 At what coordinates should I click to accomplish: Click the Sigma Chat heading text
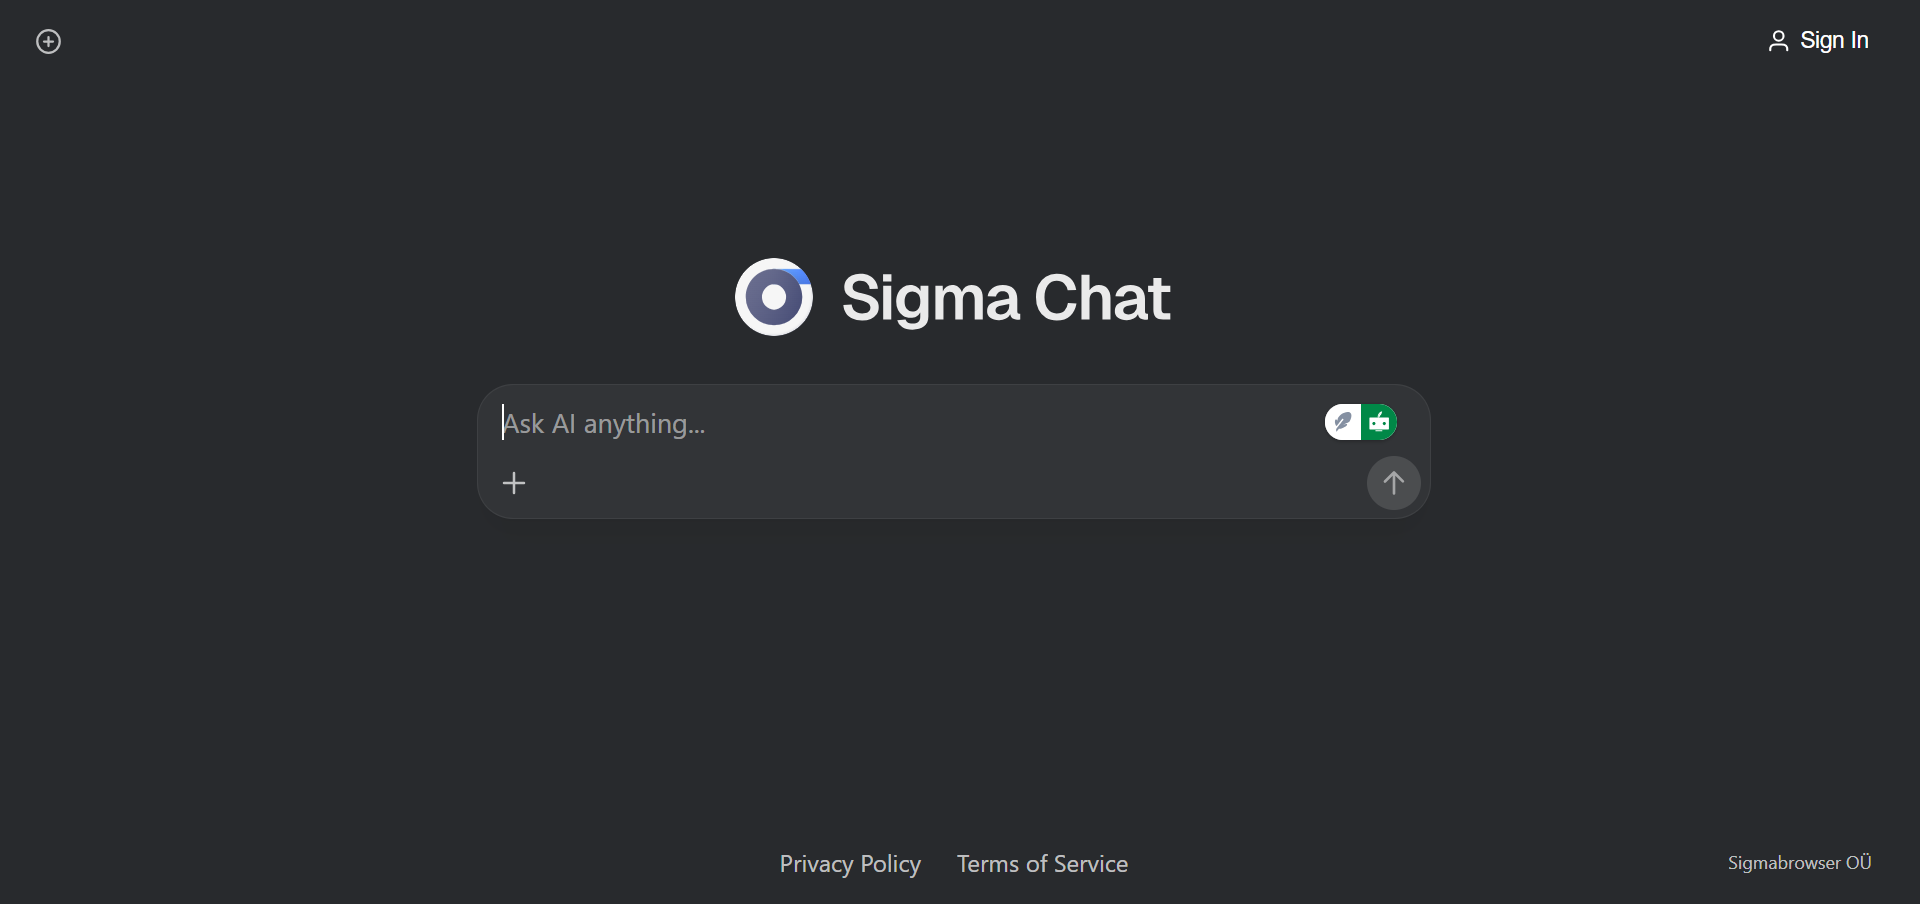(x=1005, y=298)
